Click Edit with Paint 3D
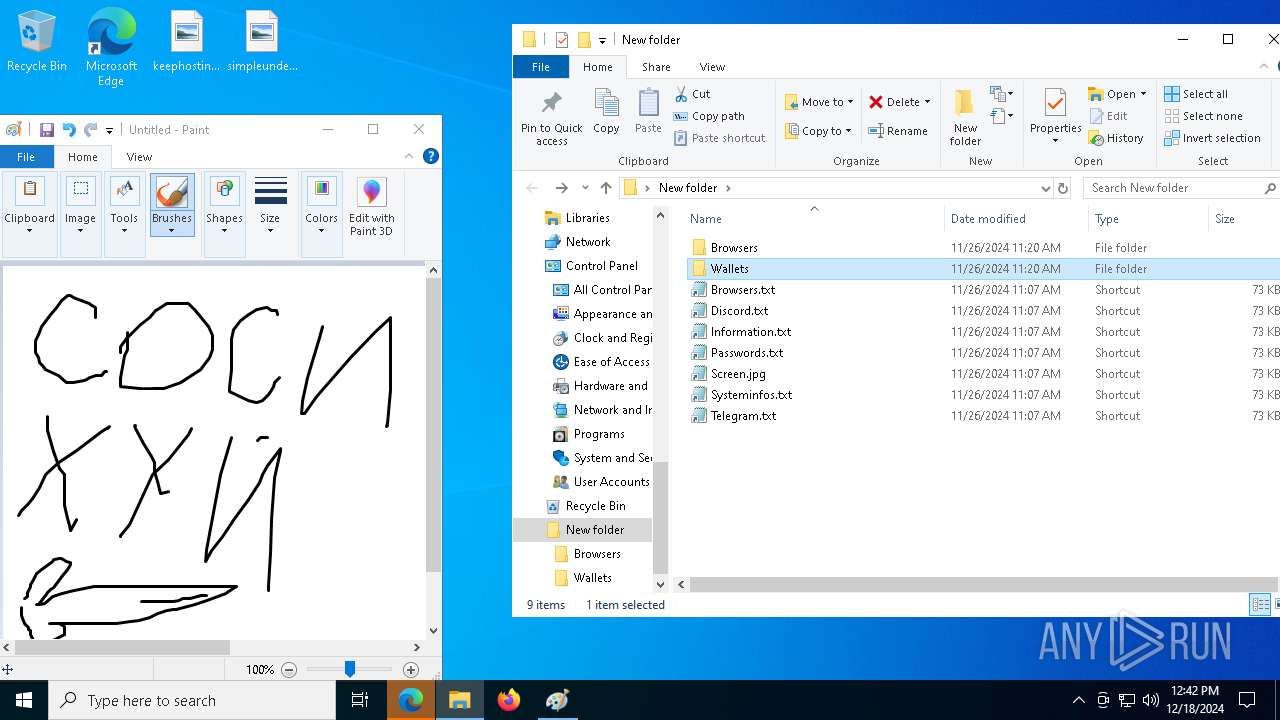The height and width of the screenshot is (720, 1280). [x=372, y=208]
